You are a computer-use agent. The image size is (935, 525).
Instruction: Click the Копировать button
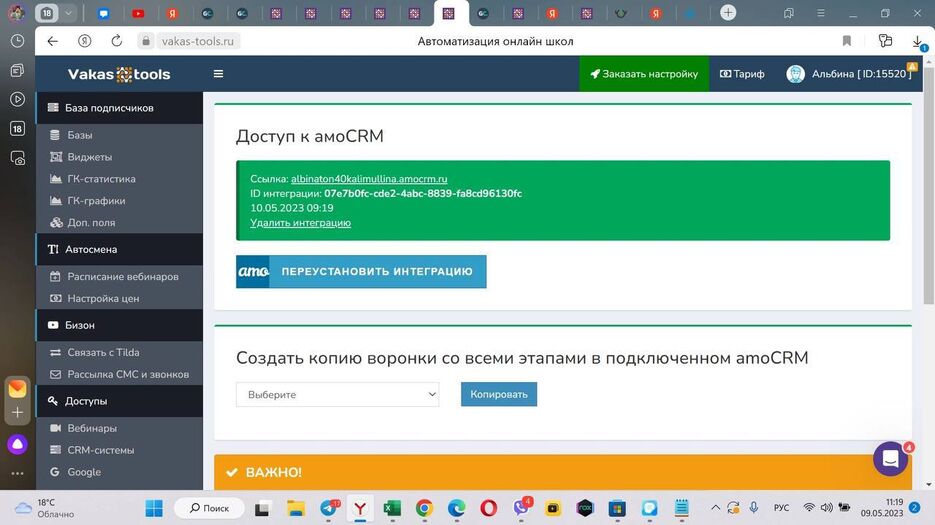[x=498, y=394]
